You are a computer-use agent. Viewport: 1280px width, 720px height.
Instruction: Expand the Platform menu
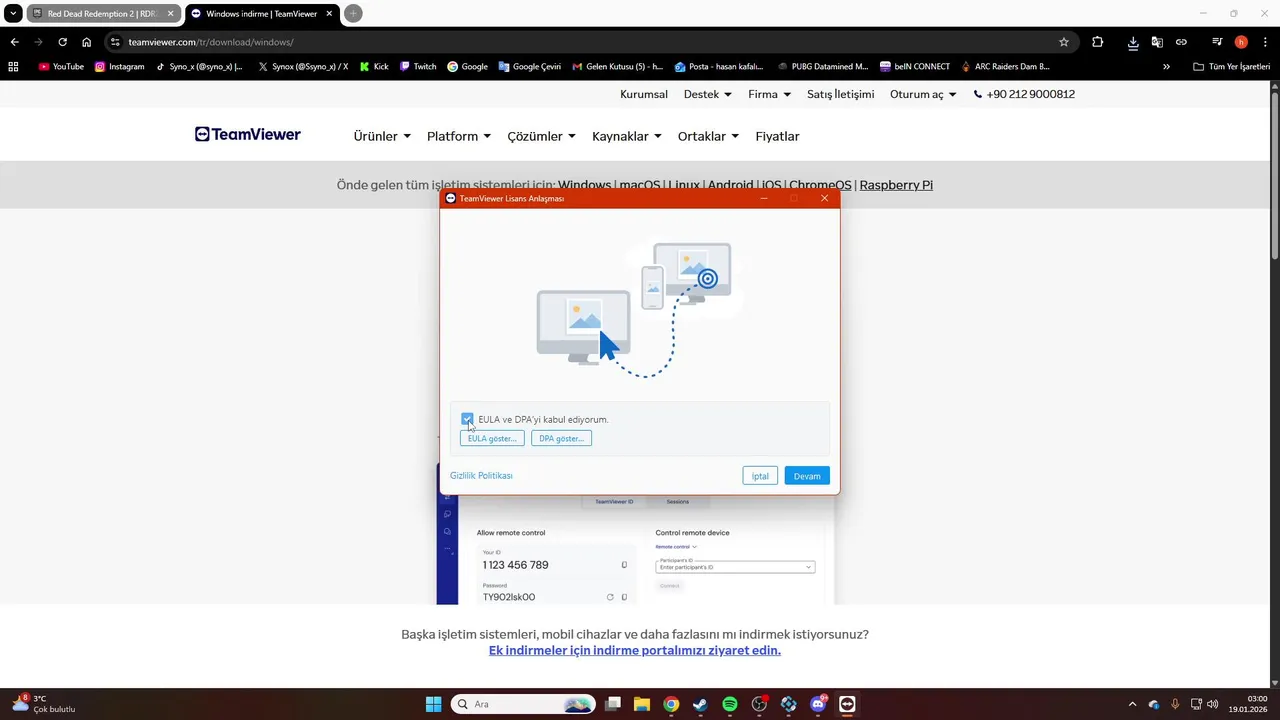pyautogui.click(x=459, y=136)
